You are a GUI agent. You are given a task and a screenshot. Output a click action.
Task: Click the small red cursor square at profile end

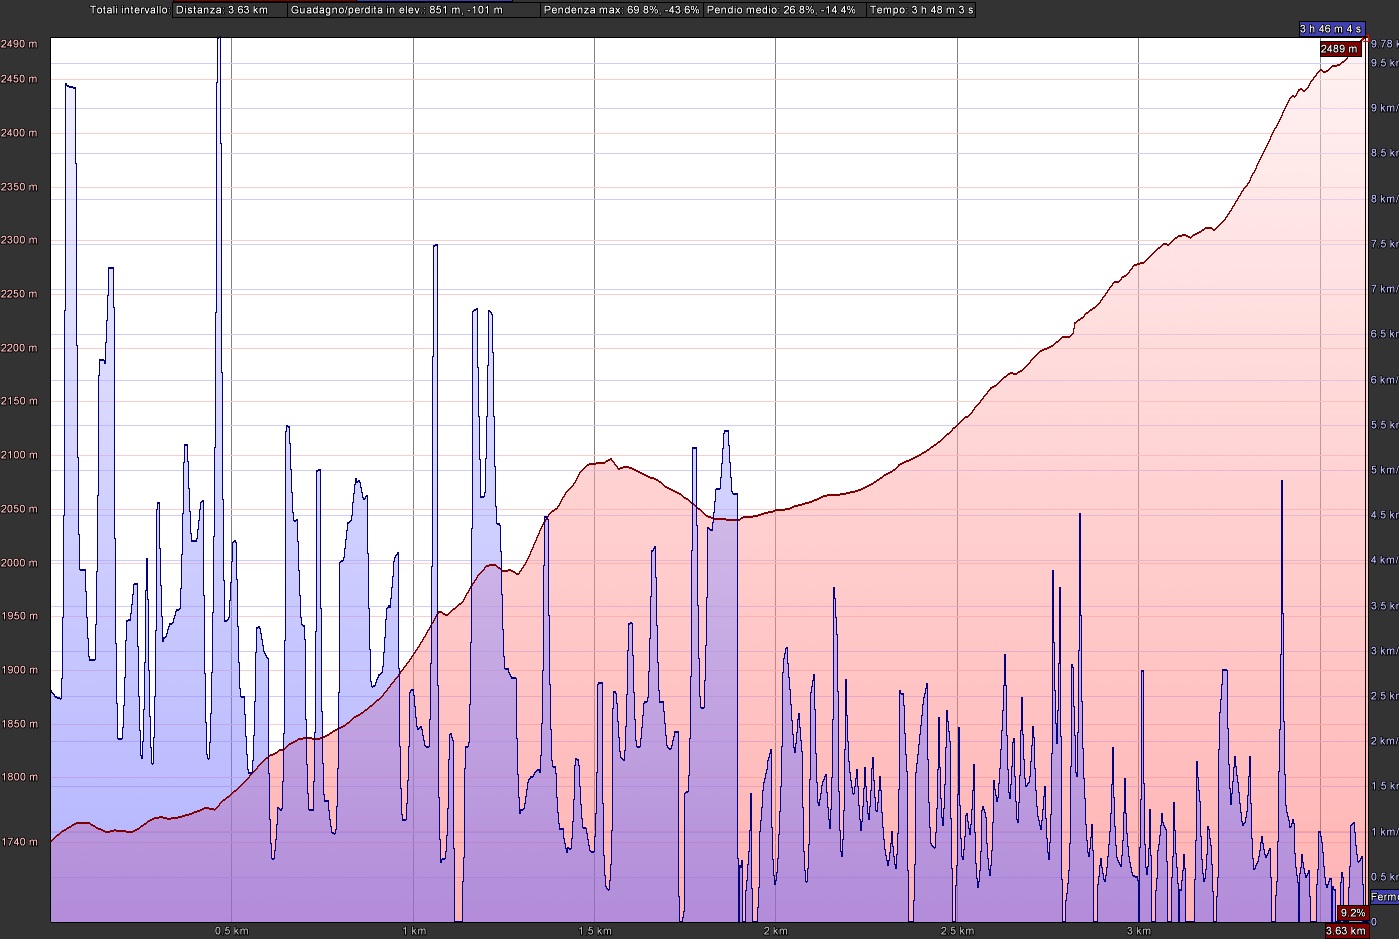(x=1366, y=40)
